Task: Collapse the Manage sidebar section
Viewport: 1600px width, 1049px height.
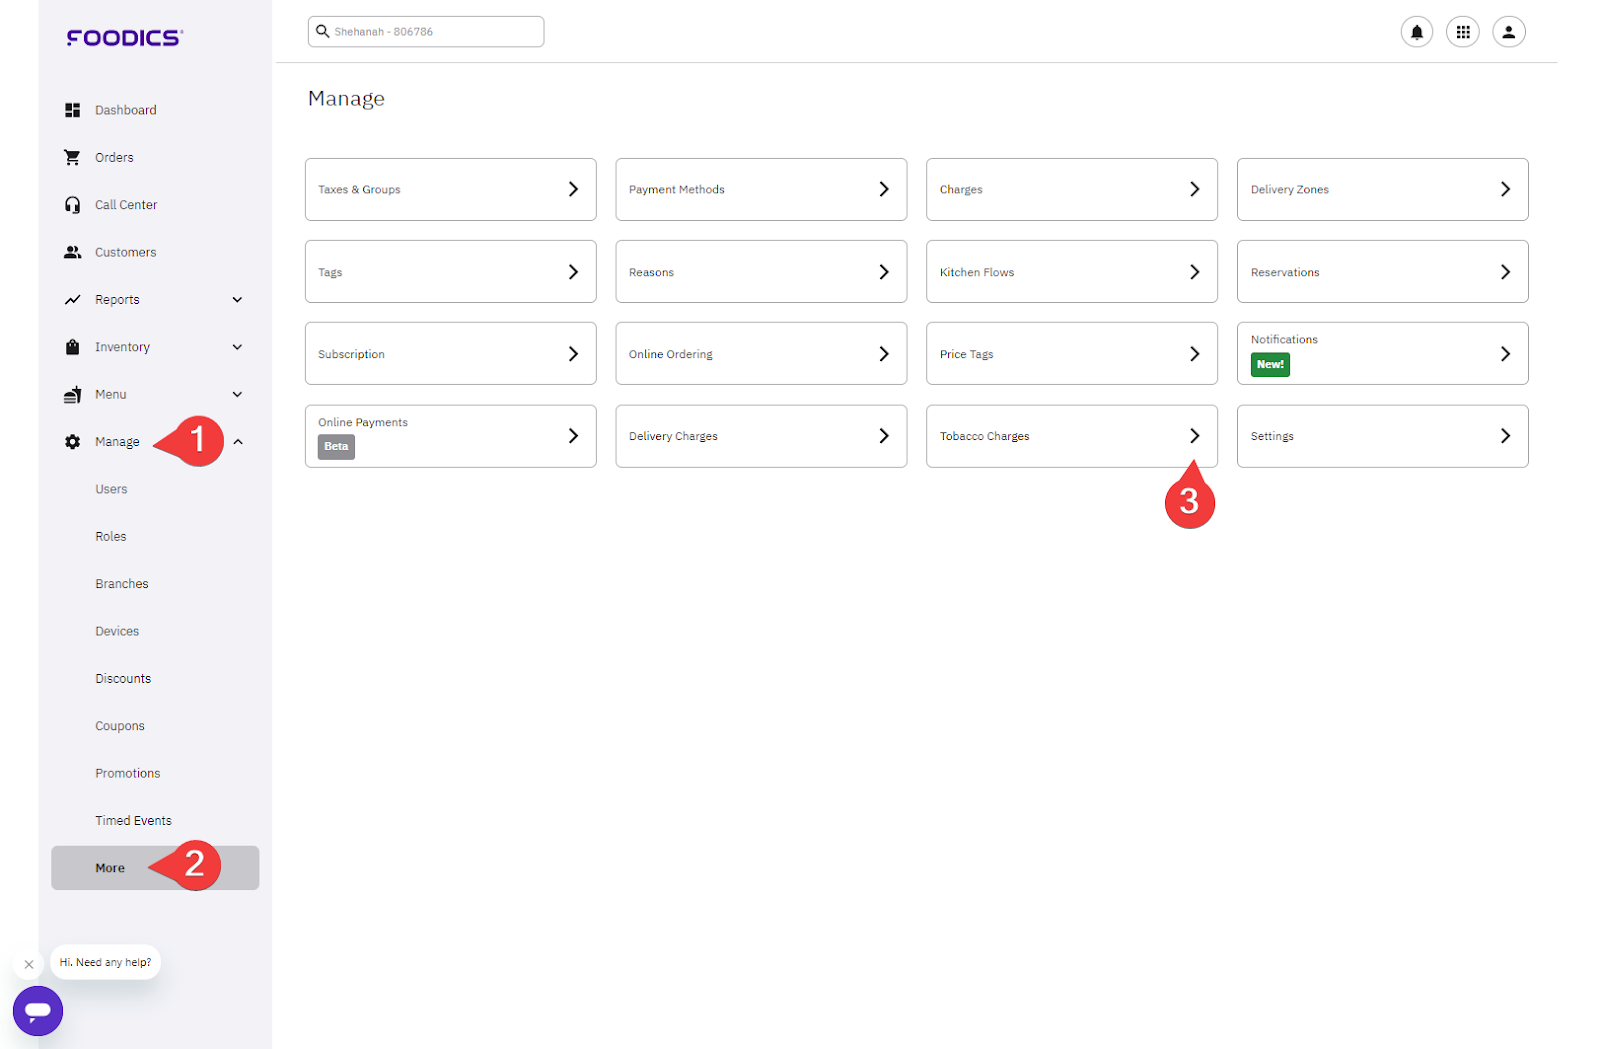Action: point(238,442)
